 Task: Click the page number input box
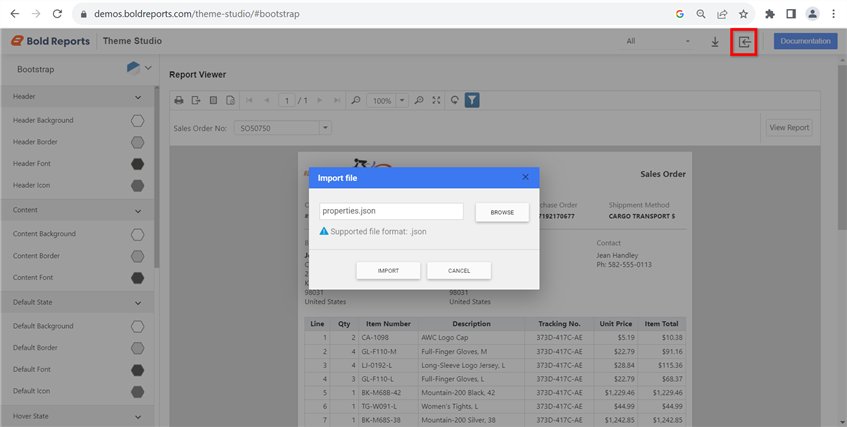287,101
